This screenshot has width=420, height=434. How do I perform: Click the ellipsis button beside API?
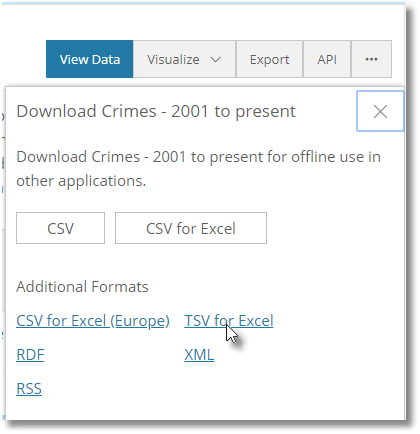(371, 59)
